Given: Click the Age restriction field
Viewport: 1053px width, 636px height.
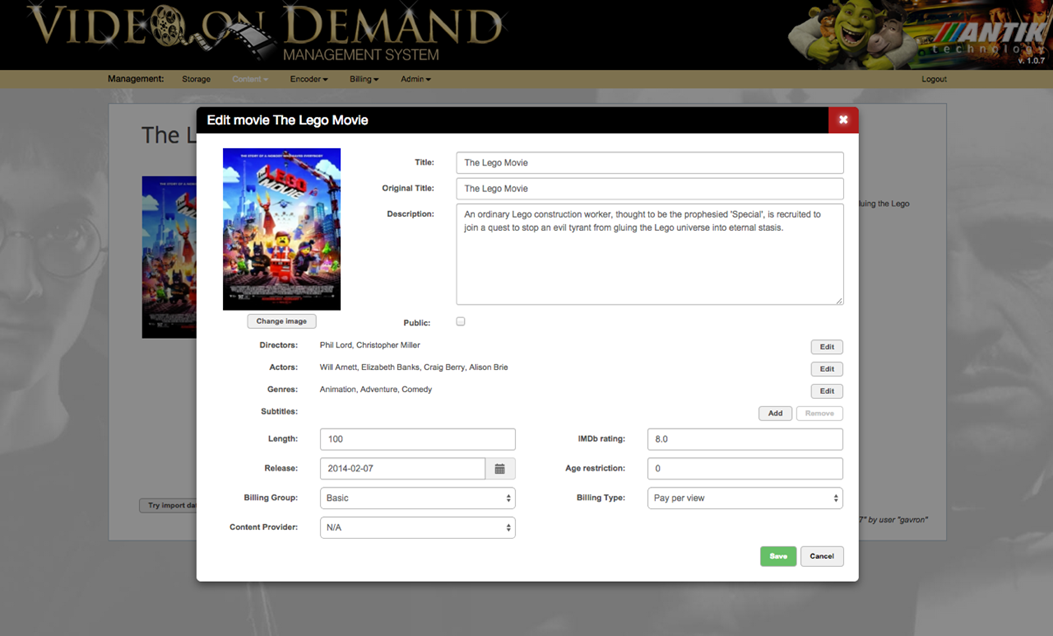Looking at the screenshot, I should pyautogui.click(x=745, y=469).
